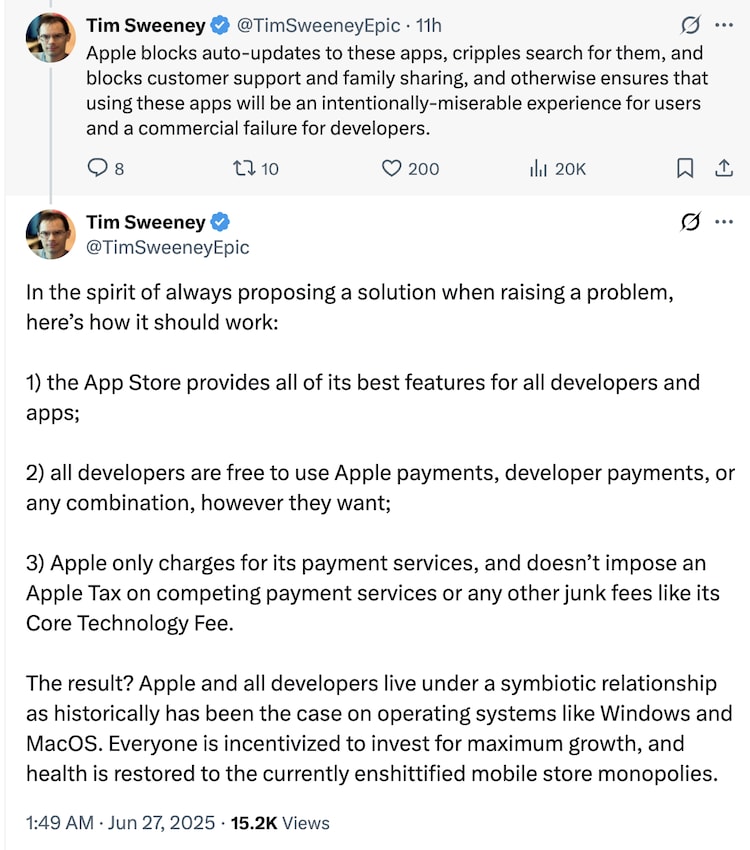Like the top tweet with 200 likes
The height and width of the screenshot is (850, 750).
pyautogui.click(x=392, y=169)
